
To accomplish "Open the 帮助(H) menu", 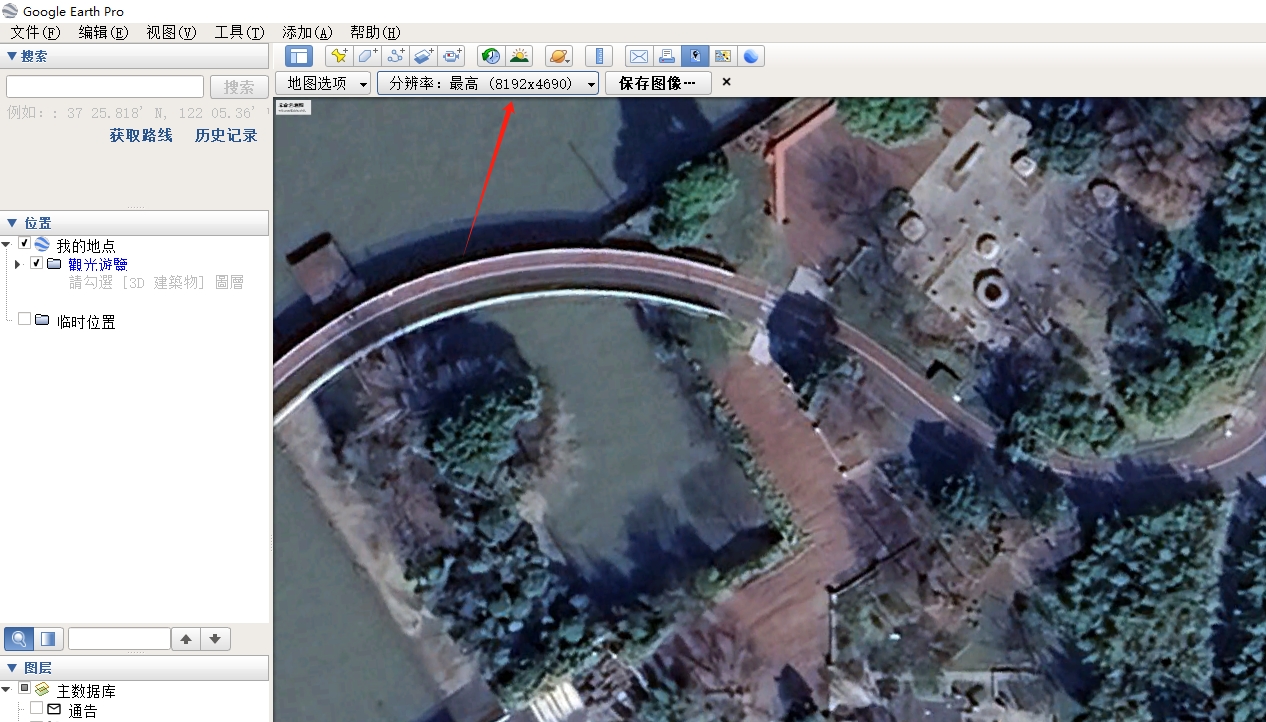I will [376, 32].
